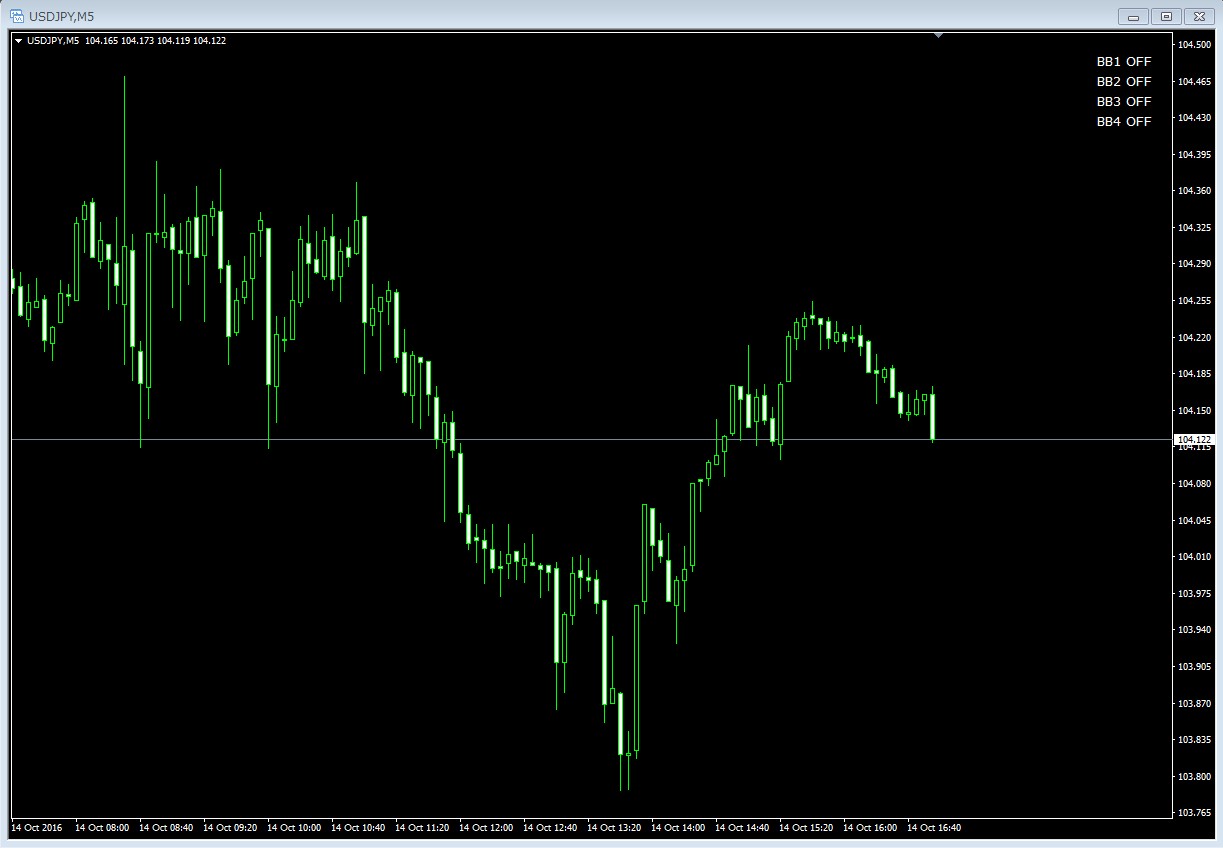
Task: Click the 104.255 price scale label
Action: pos(1194,301)
